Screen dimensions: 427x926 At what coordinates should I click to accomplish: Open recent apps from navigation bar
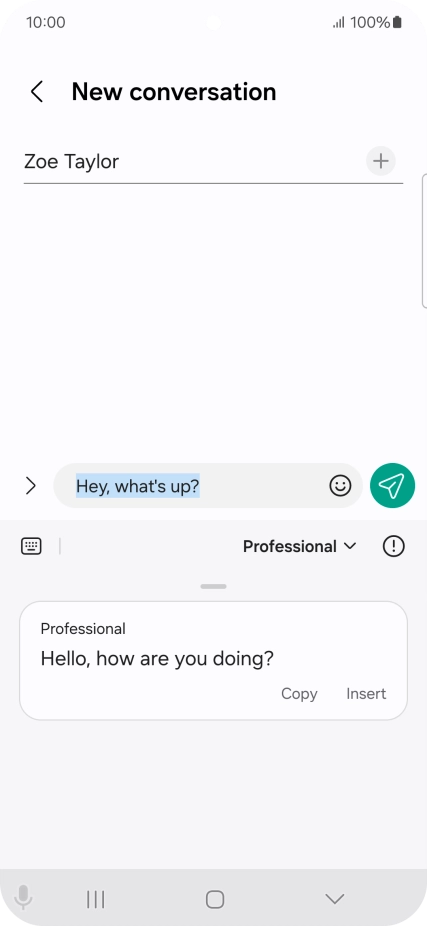[95, 899]
